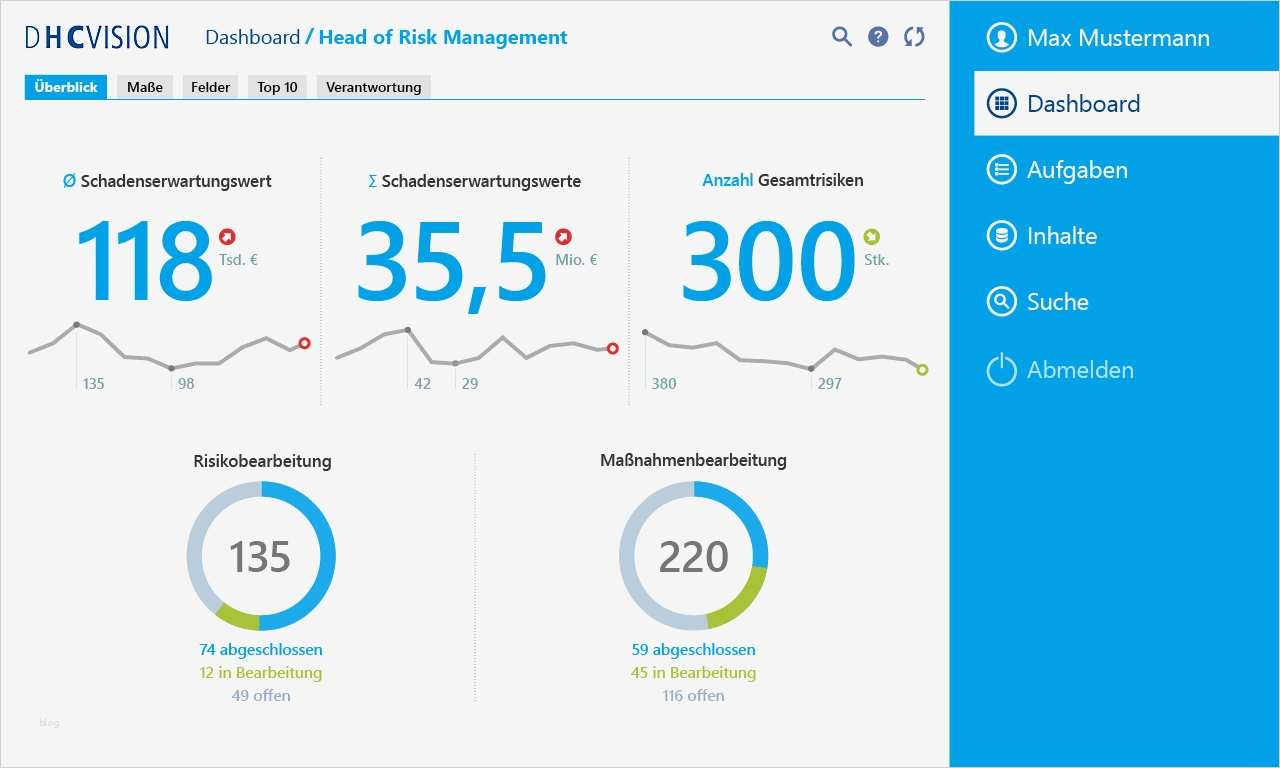Click the 12 in Bearbeitung legend entry
The image size is (1280, 768).
[x=261, y=673]
